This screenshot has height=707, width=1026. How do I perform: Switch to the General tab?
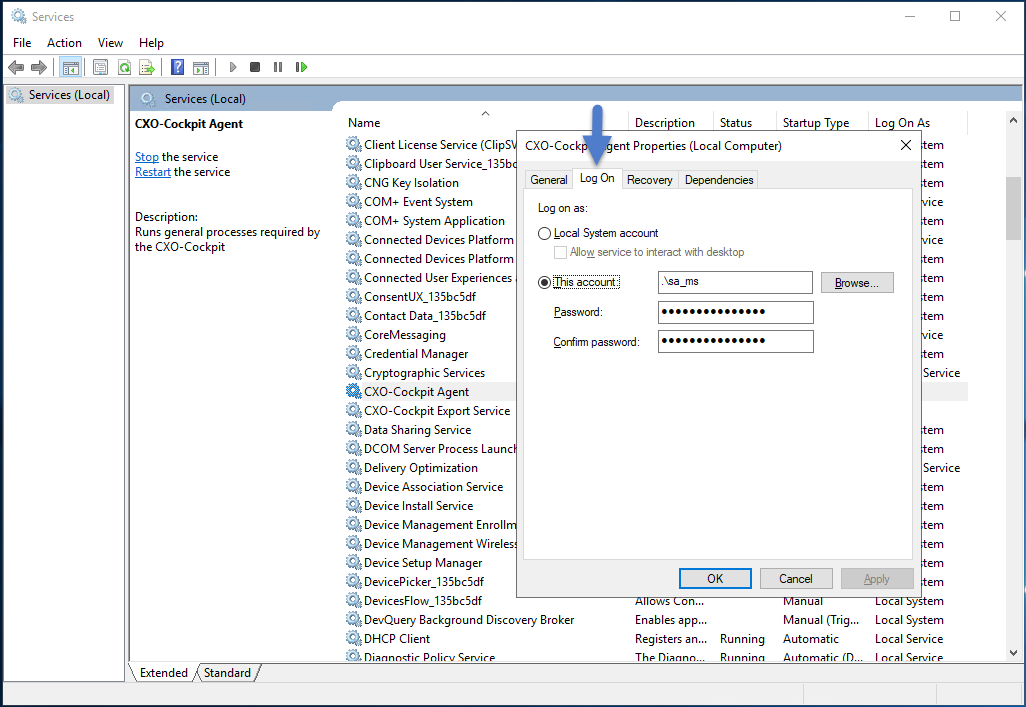click(548, 180)
